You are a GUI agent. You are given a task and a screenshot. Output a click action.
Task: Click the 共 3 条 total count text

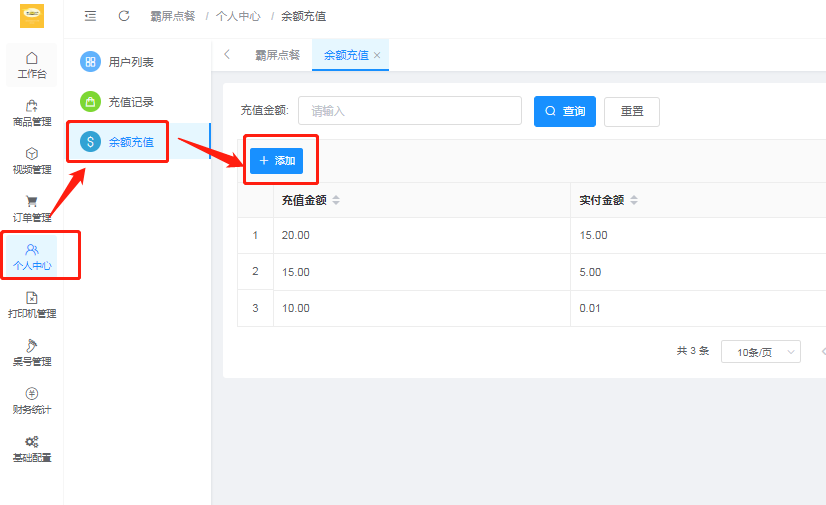click(693, 351)
